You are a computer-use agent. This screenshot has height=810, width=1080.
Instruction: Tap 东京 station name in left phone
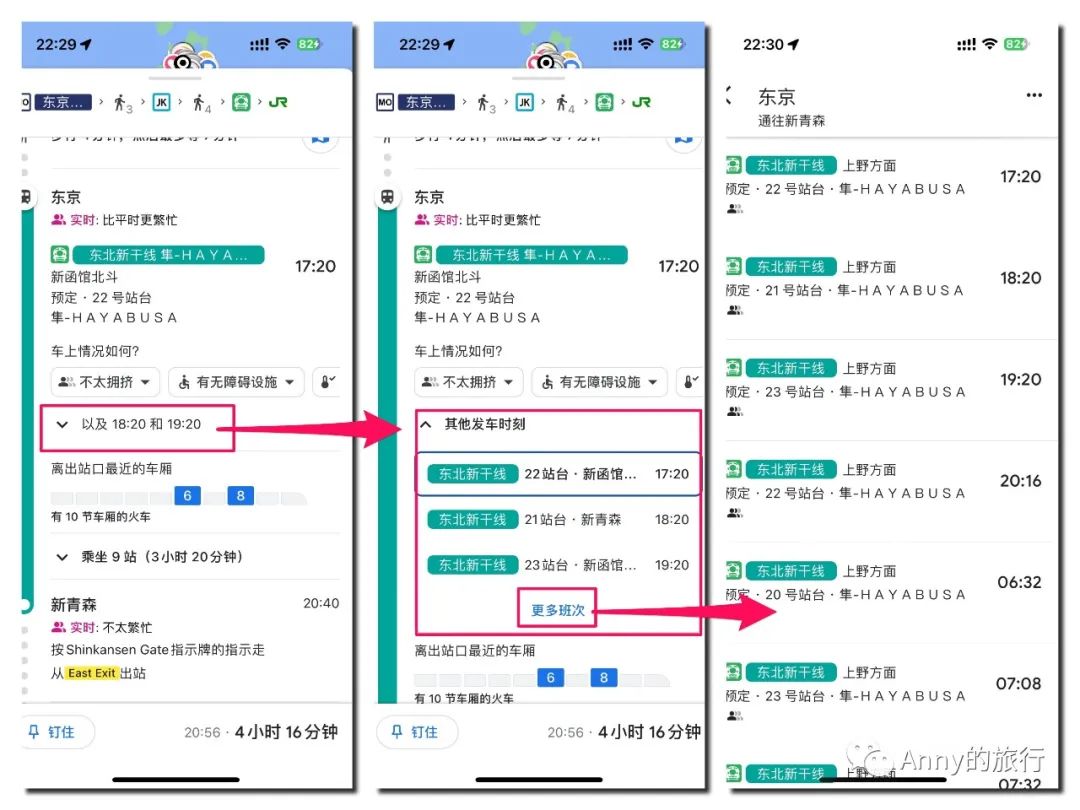(66, 197)
